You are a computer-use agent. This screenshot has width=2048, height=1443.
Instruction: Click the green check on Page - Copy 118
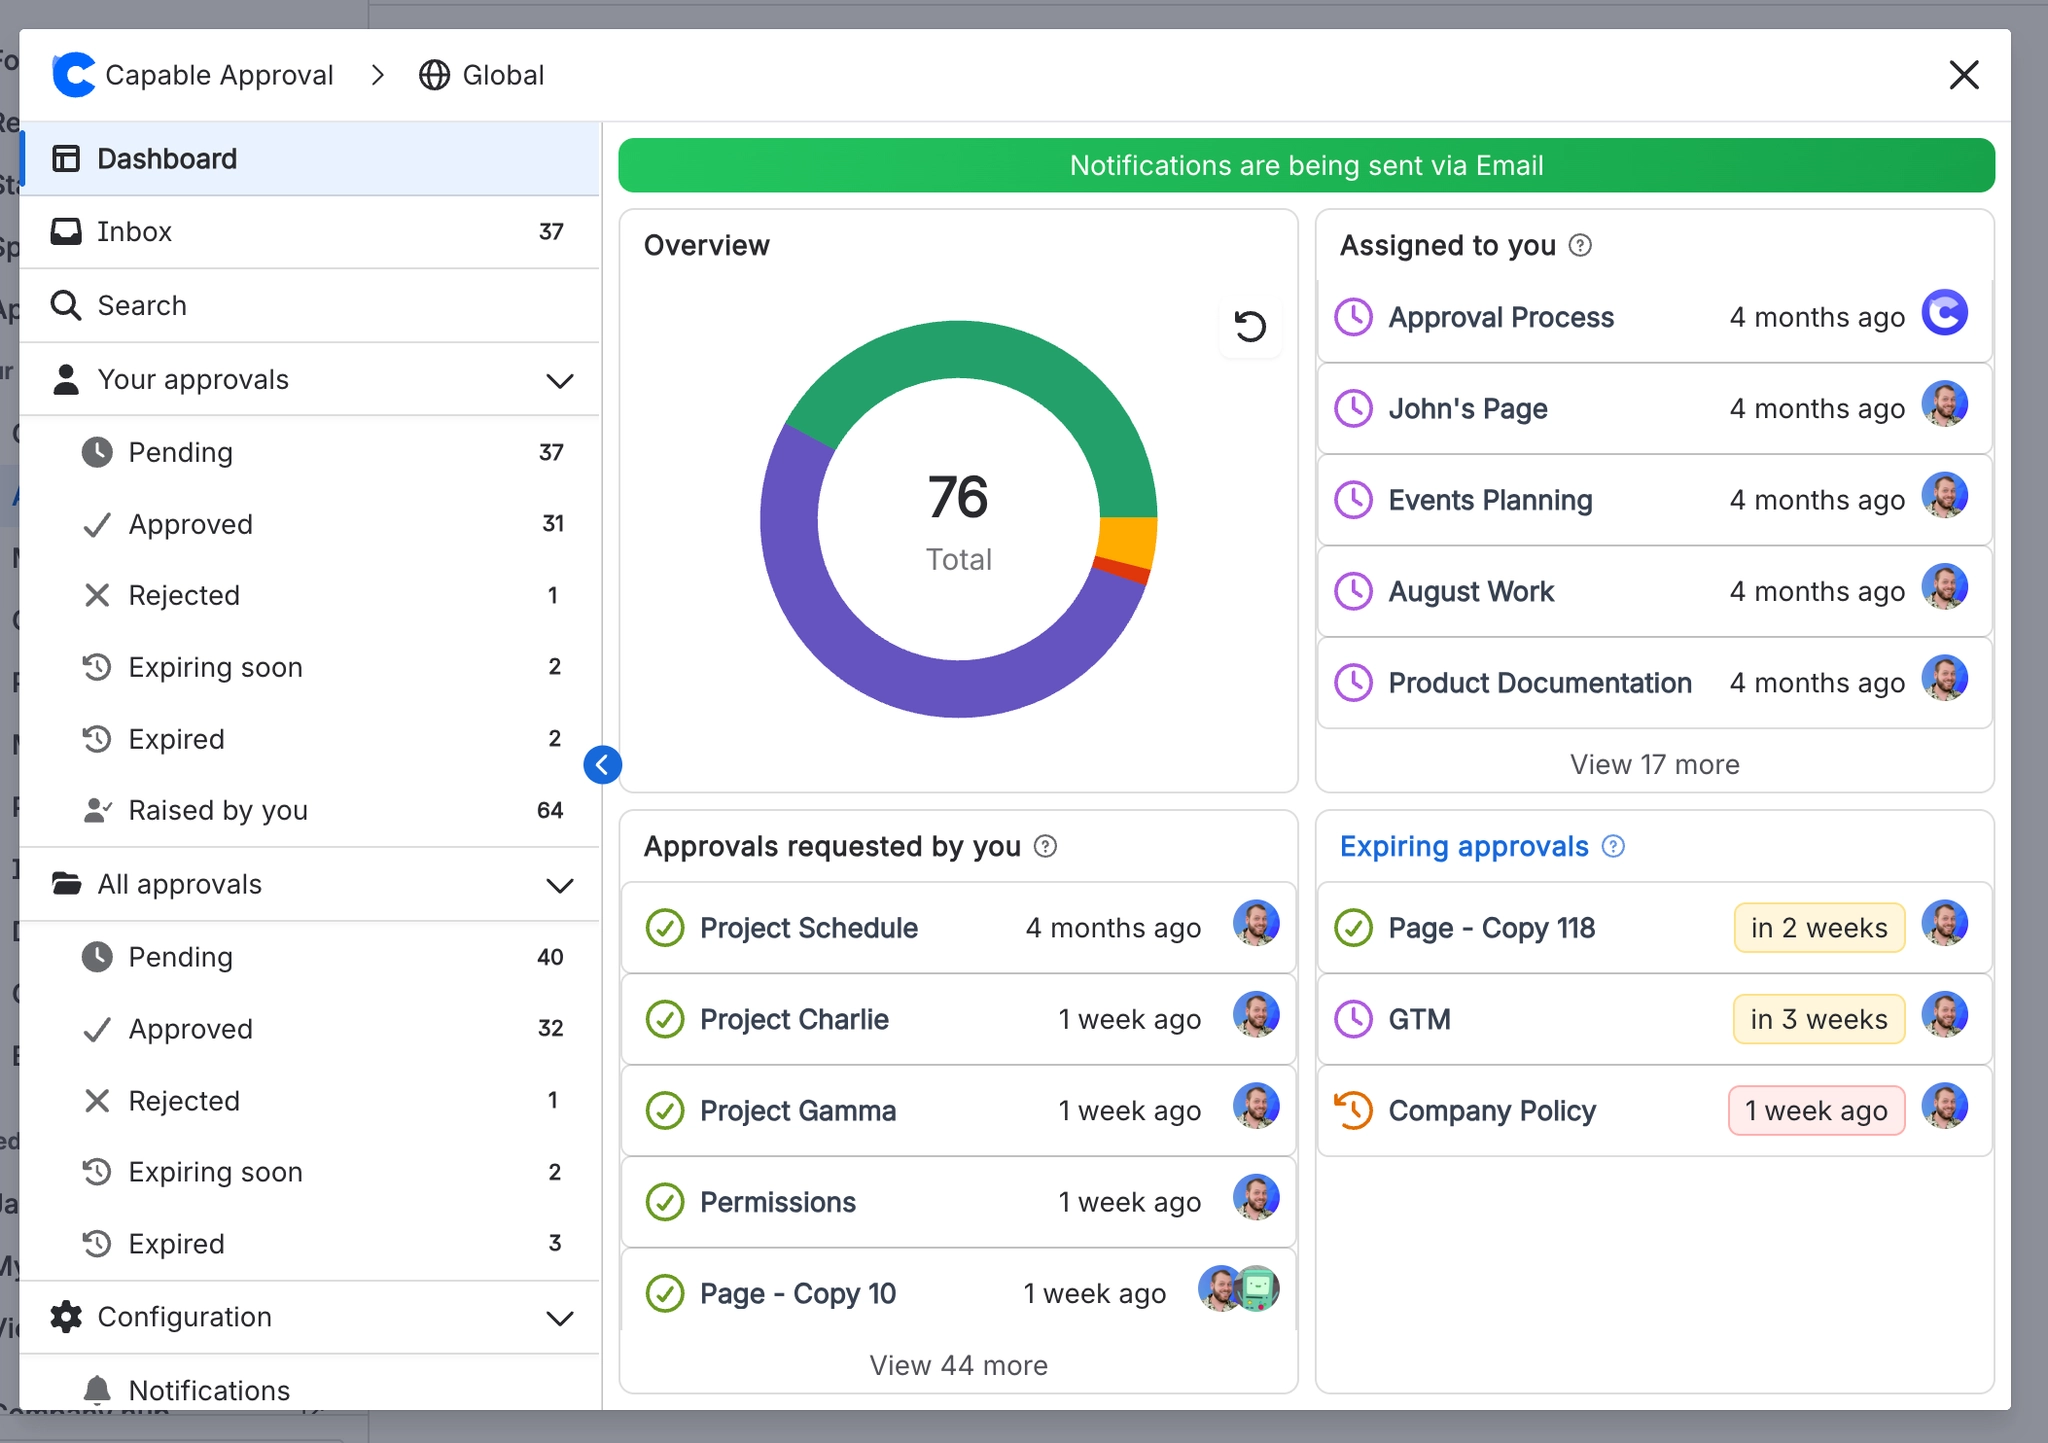(x=1353, y=928)
